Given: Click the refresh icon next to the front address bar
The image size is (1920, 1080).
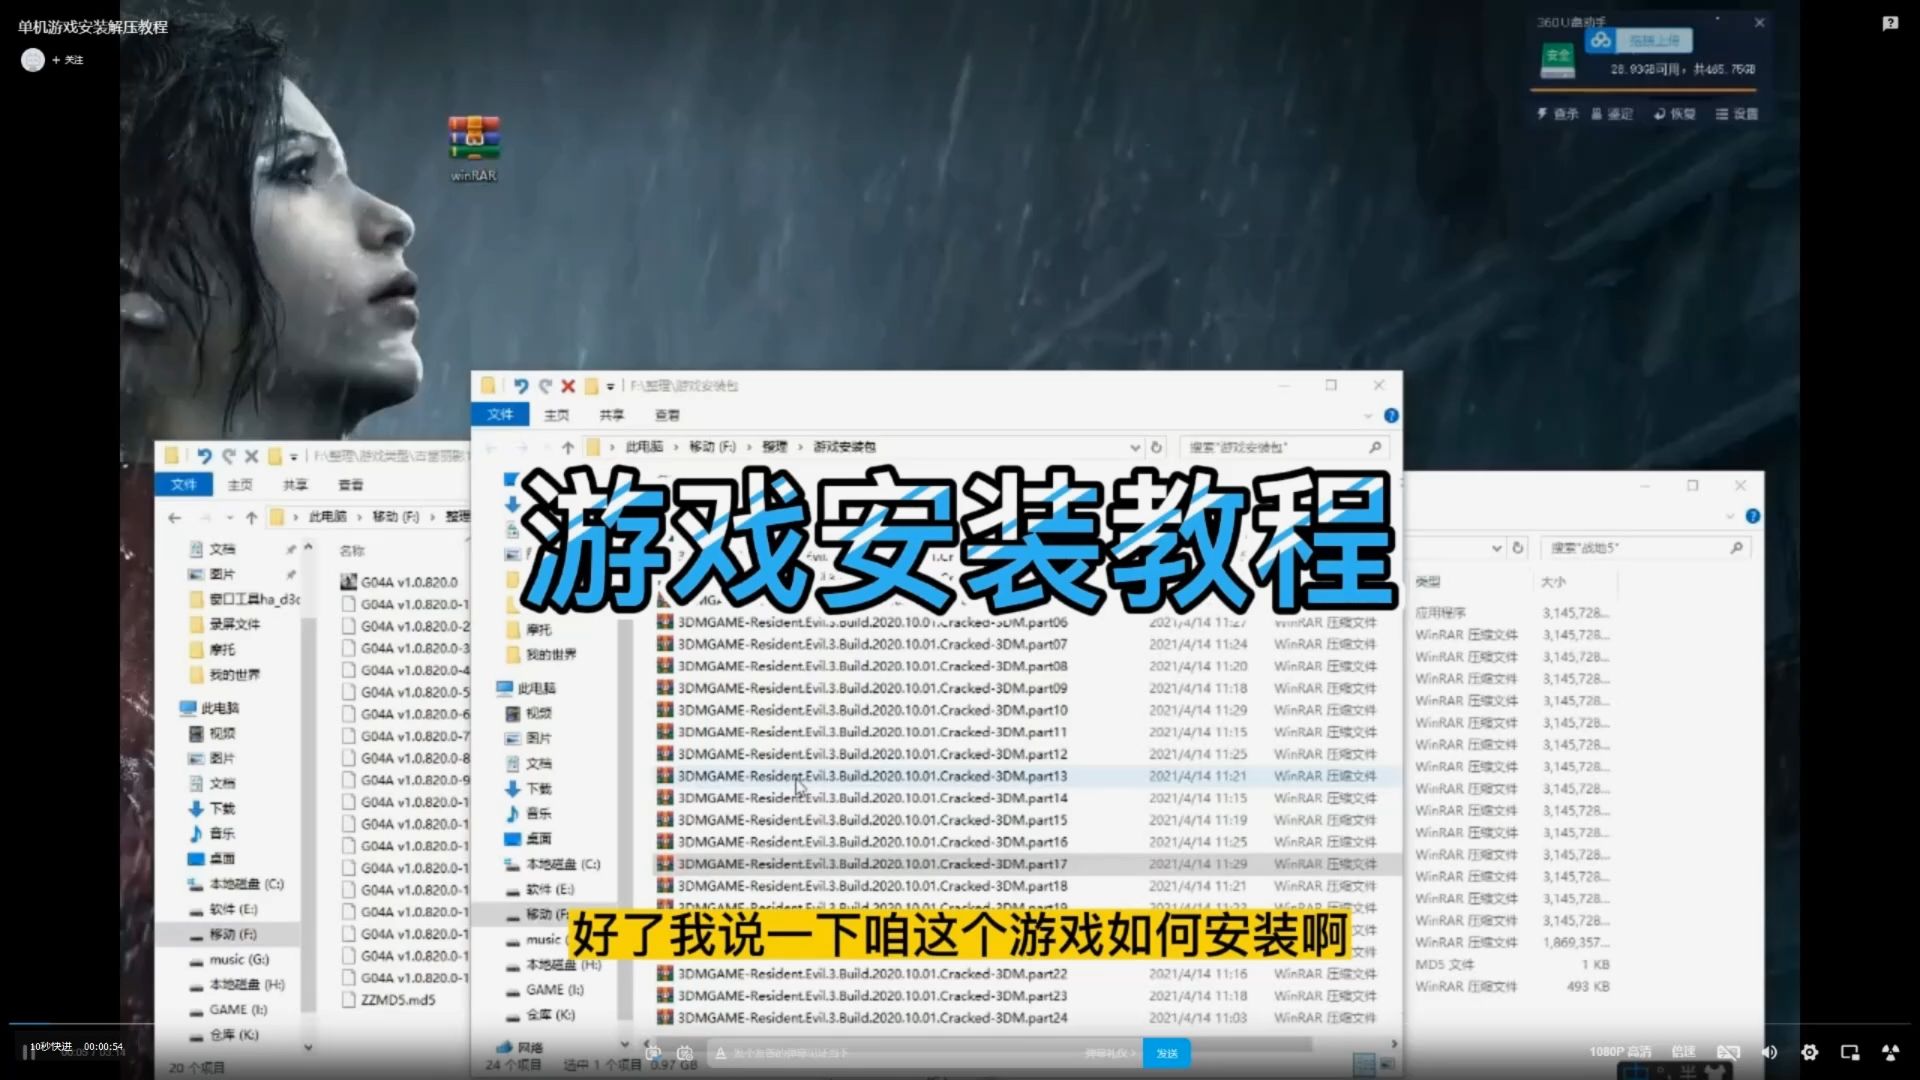Looking at the screenshot, I should [1156, 447].
